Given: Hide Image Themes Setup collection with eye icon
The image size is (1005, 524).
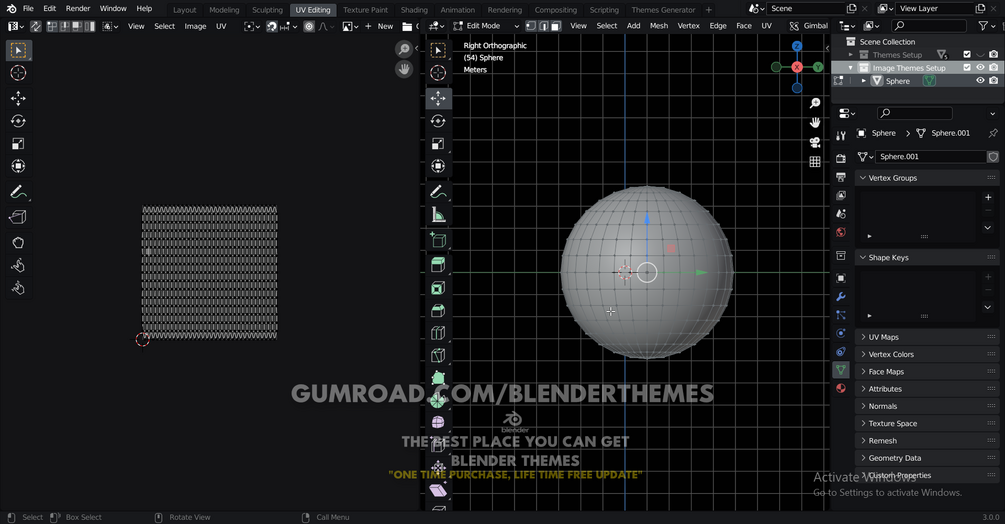Looking at the screenshot, I should [980, 67].
